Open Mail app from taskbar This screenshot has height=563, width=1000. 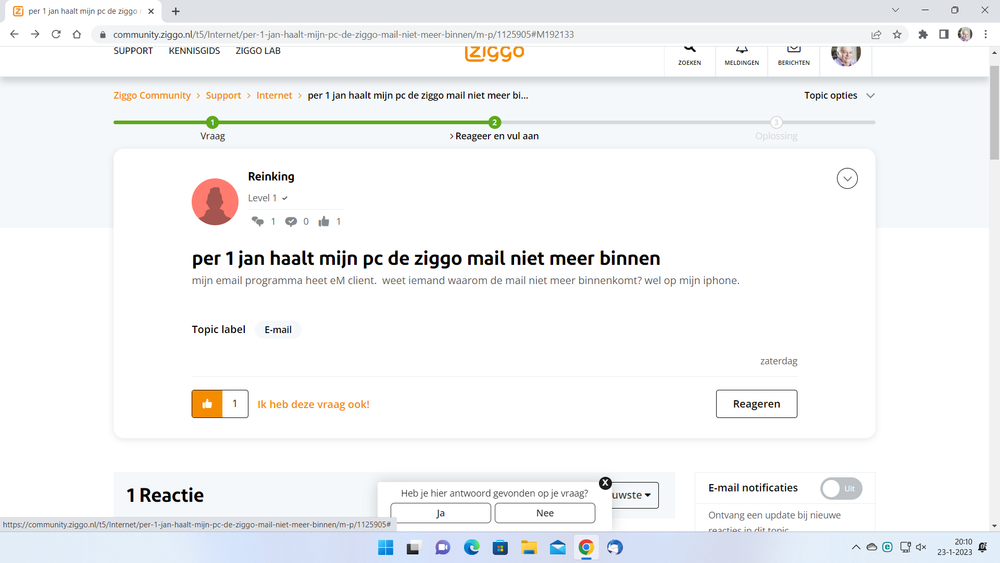(557, 547)
